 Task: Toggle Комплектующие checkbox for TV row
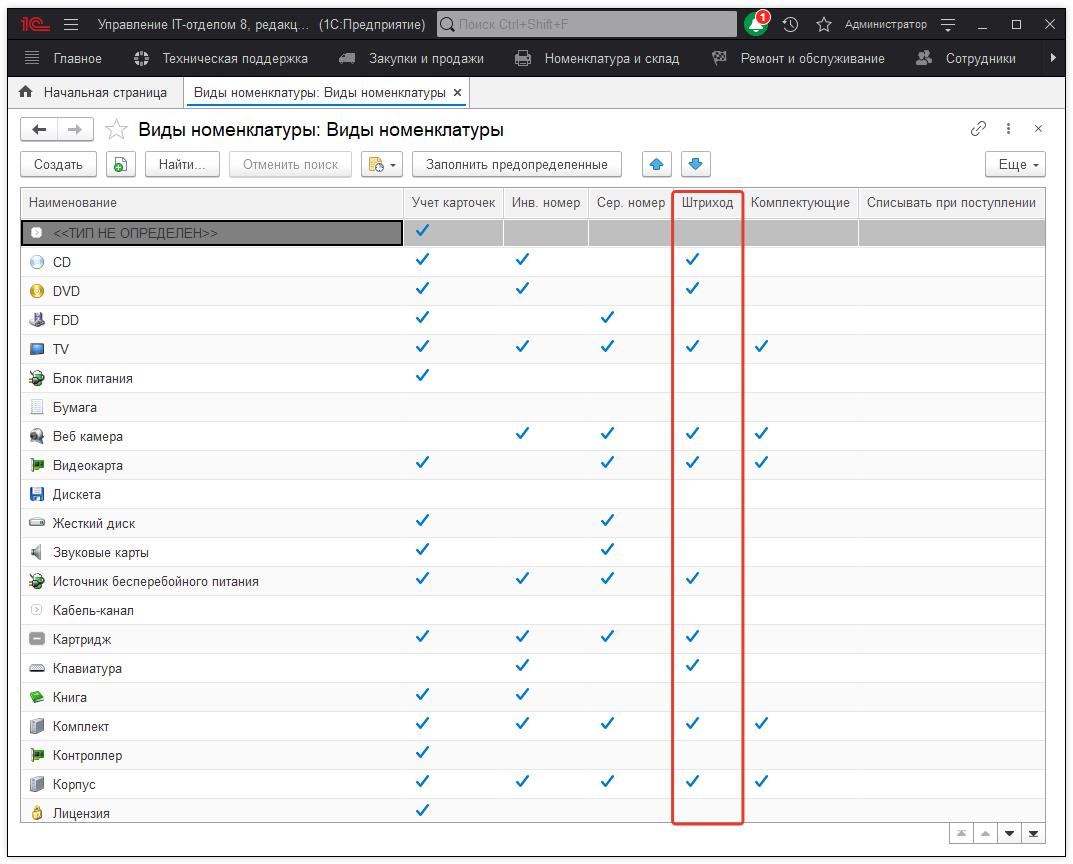tap(761, 347)
